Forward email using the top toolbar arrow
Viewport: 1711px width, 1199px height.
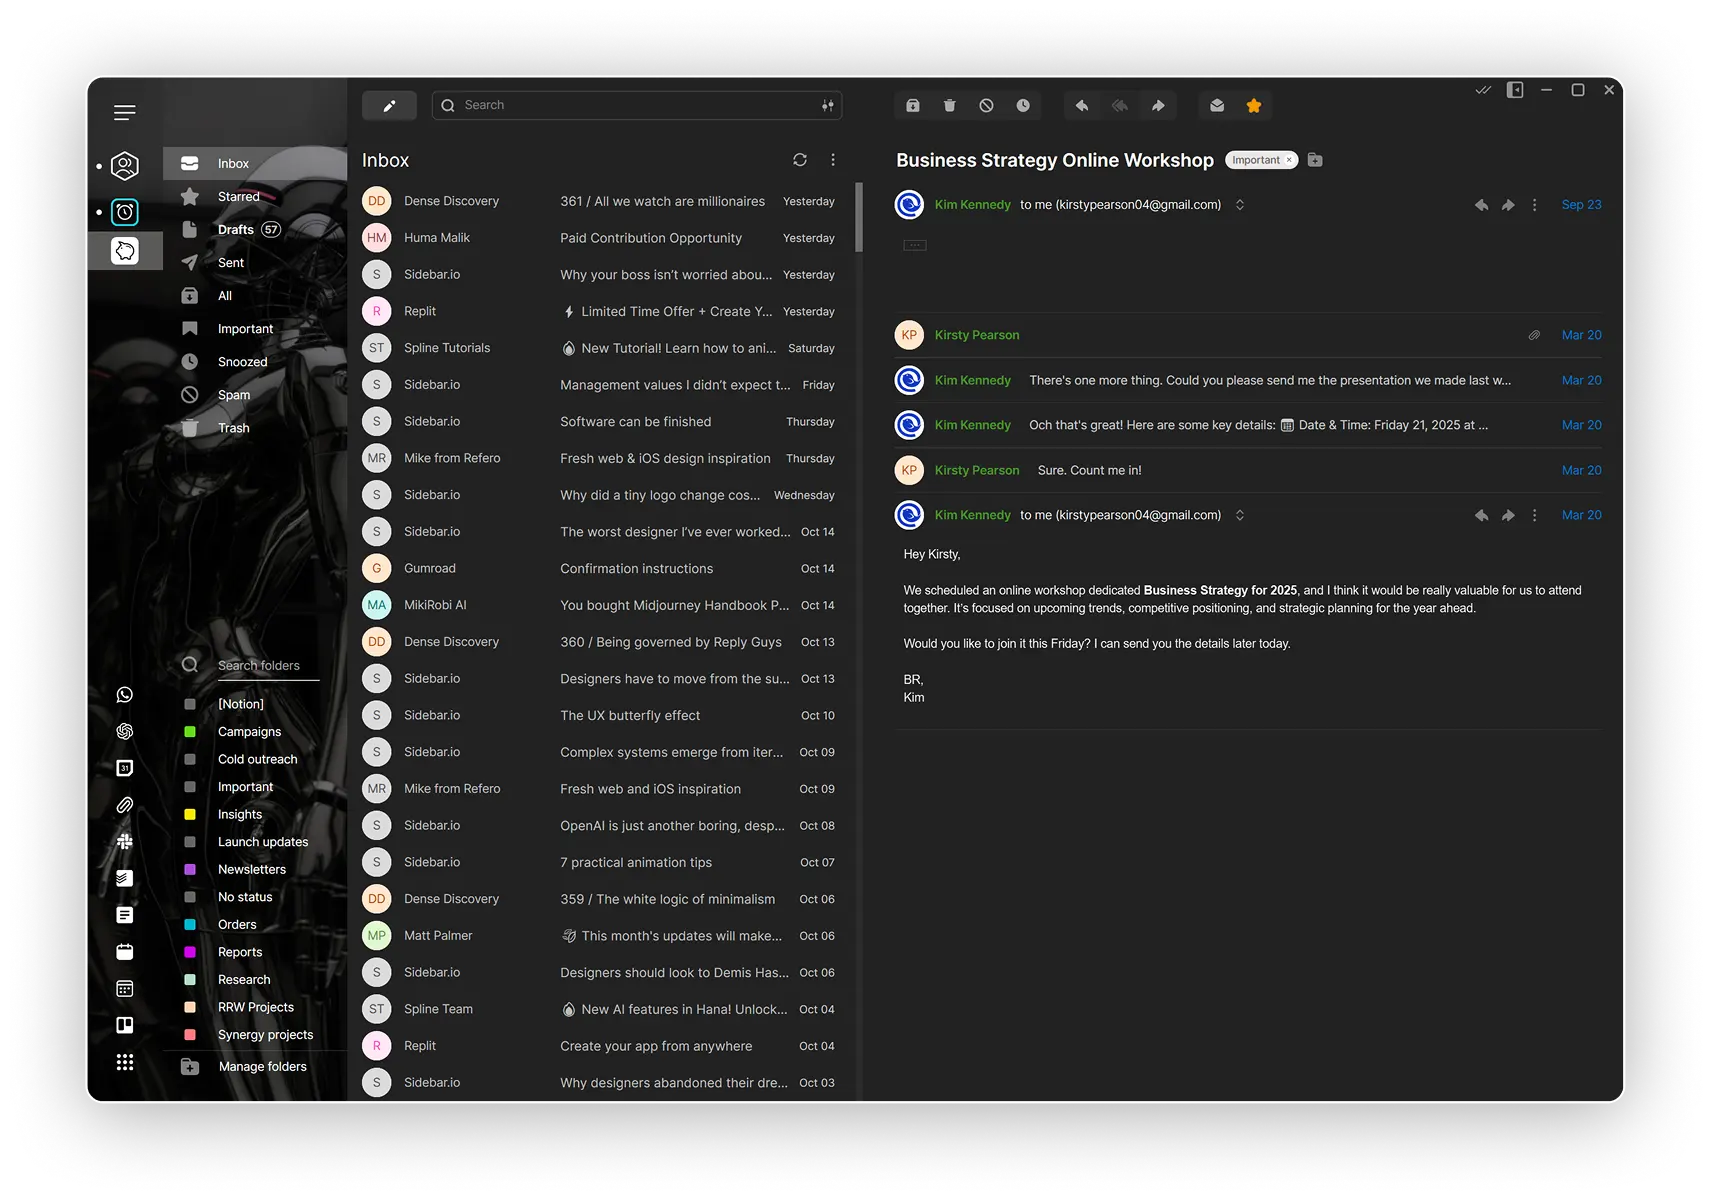(x=1158, y=105)
